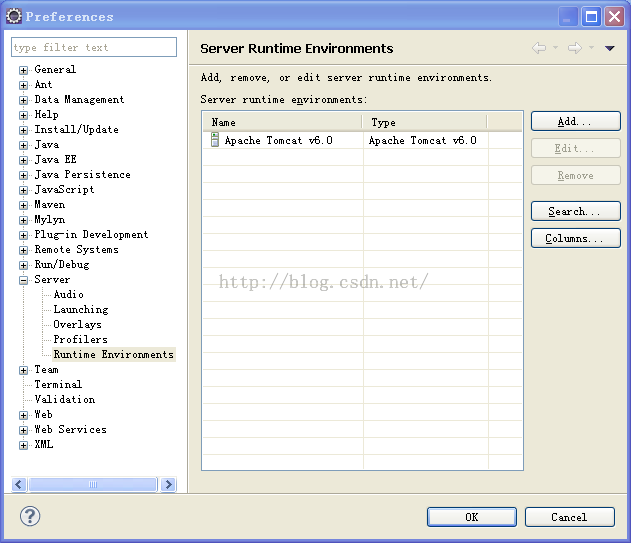
Task: Expand the General tree node
Action: tap(23, 70)
